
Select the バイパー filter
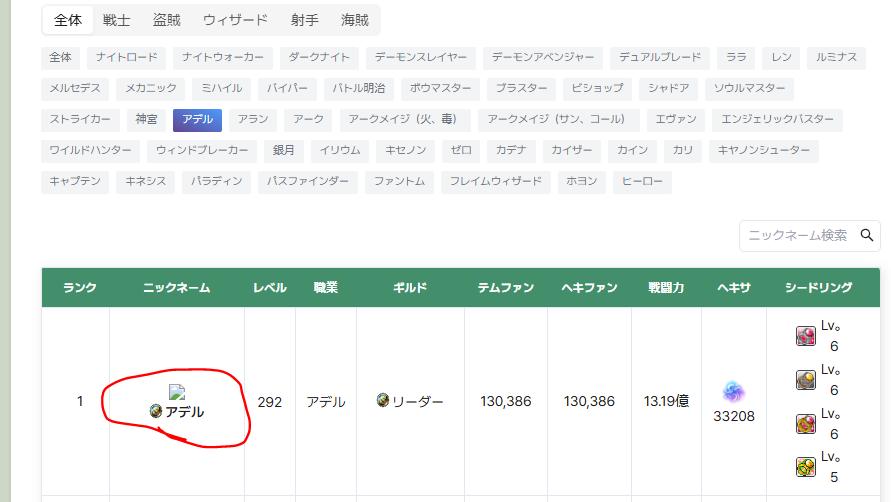tap(287, 89)
